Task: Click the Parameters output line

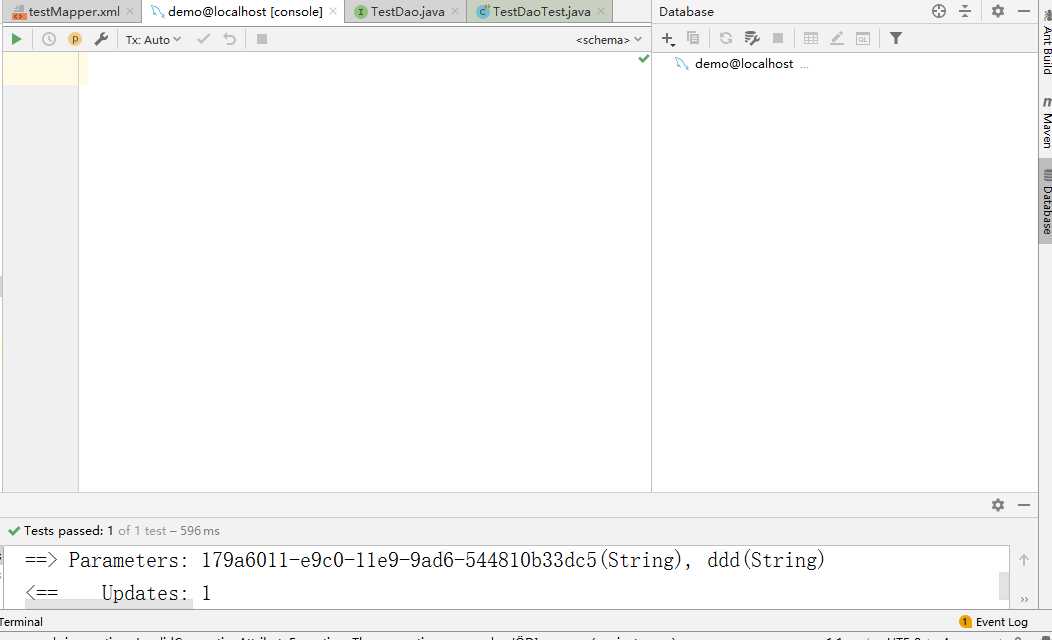Action: [x=424, y=559]
